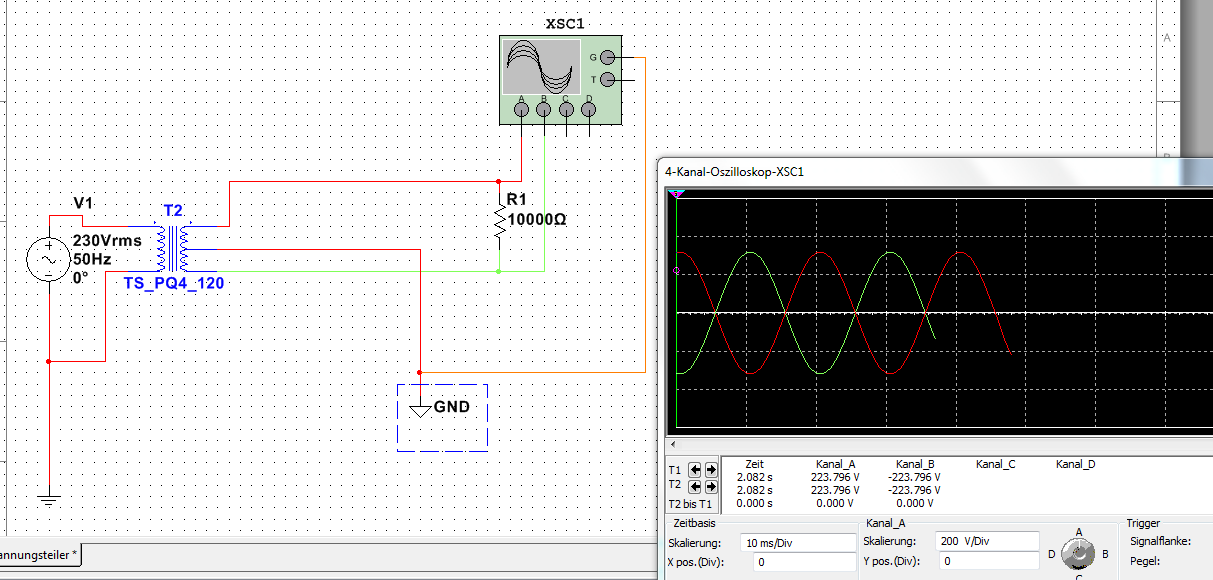Screen dimensions: 1213x580
Task: Select the GND ground symbol in dashed box
Action: (x=421, y=408)
